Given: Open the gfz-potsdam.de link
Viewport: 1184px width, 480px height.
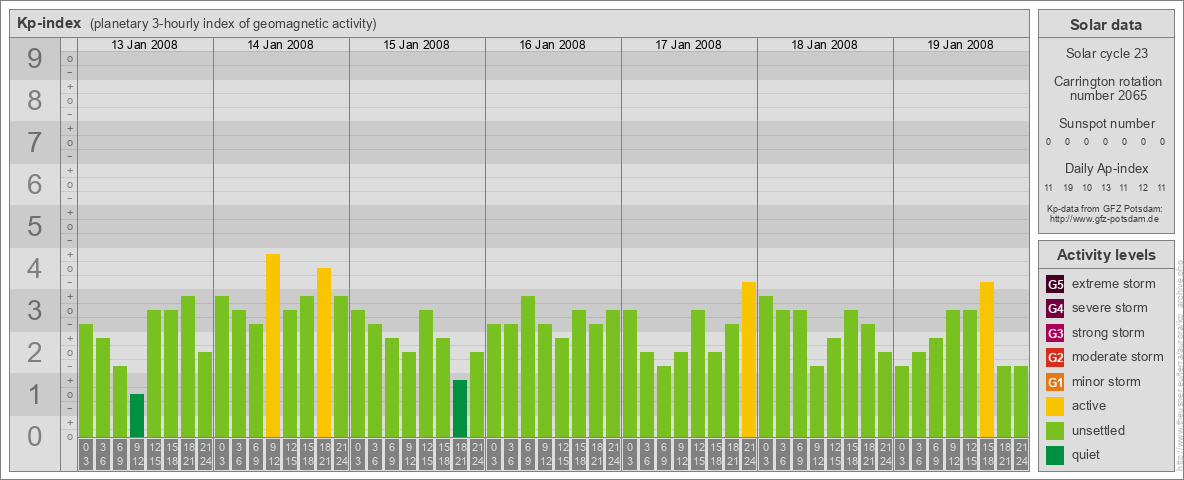Looking at the screenshot, I should (1105, 218).
